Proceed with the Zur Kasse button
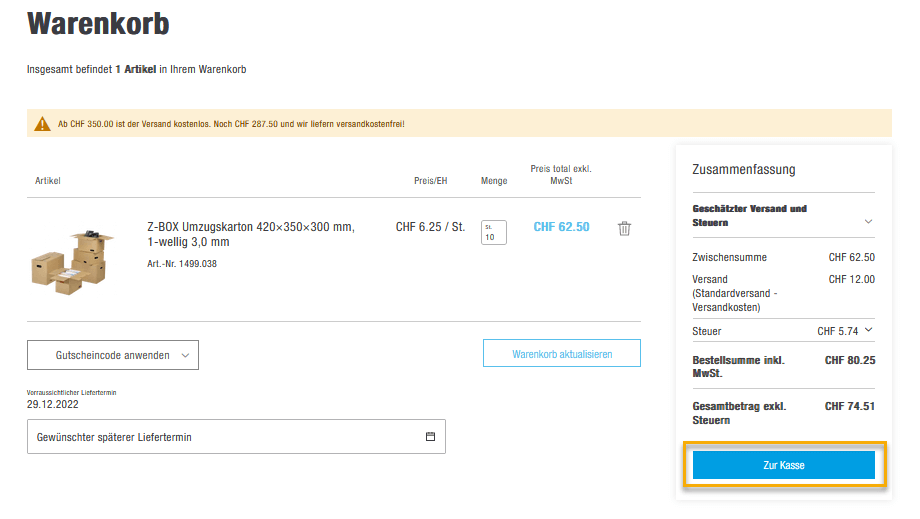Screen dimensions: 920x519 pos(783,465)
